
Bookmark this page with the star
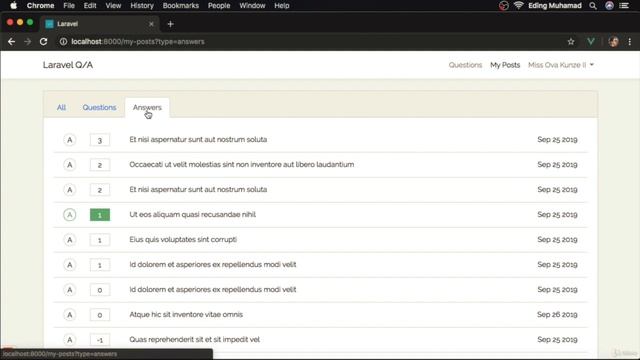571,42
